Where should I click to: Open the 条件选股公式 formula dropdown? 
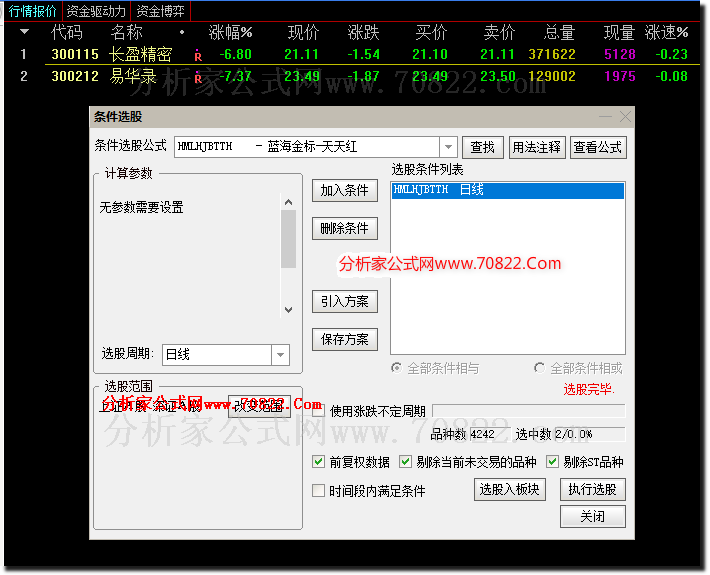pos(448,147)
